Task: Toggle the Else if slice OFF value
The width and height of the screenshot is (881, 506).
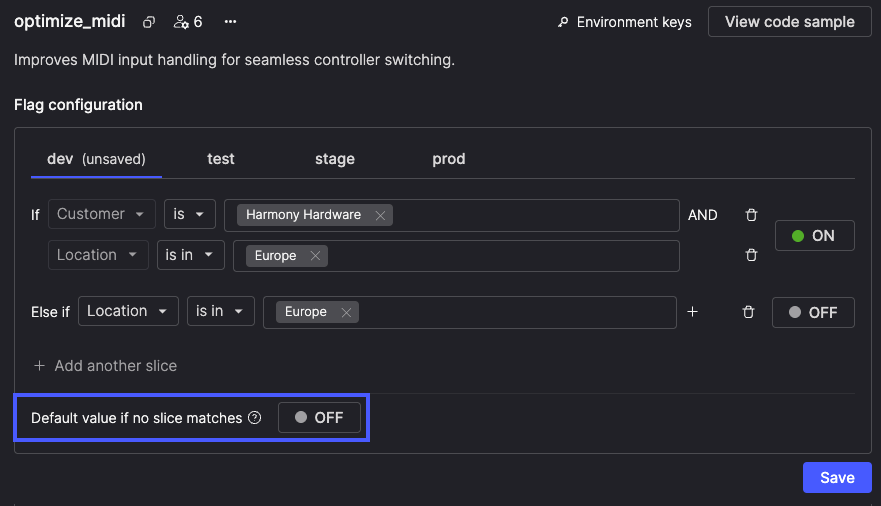Action: coord(813,312)
